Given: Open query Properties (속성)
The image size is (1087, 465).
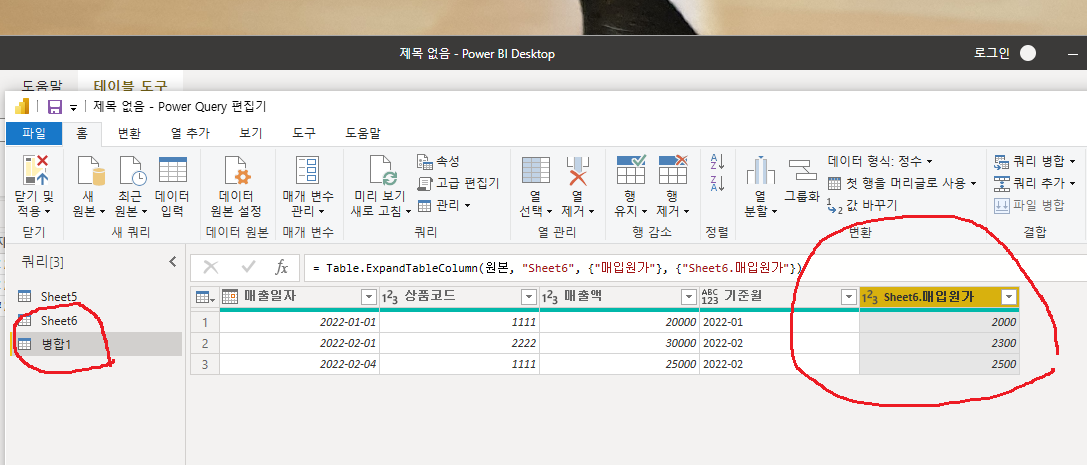Looking at the screenshot, I should coord(438,162).
